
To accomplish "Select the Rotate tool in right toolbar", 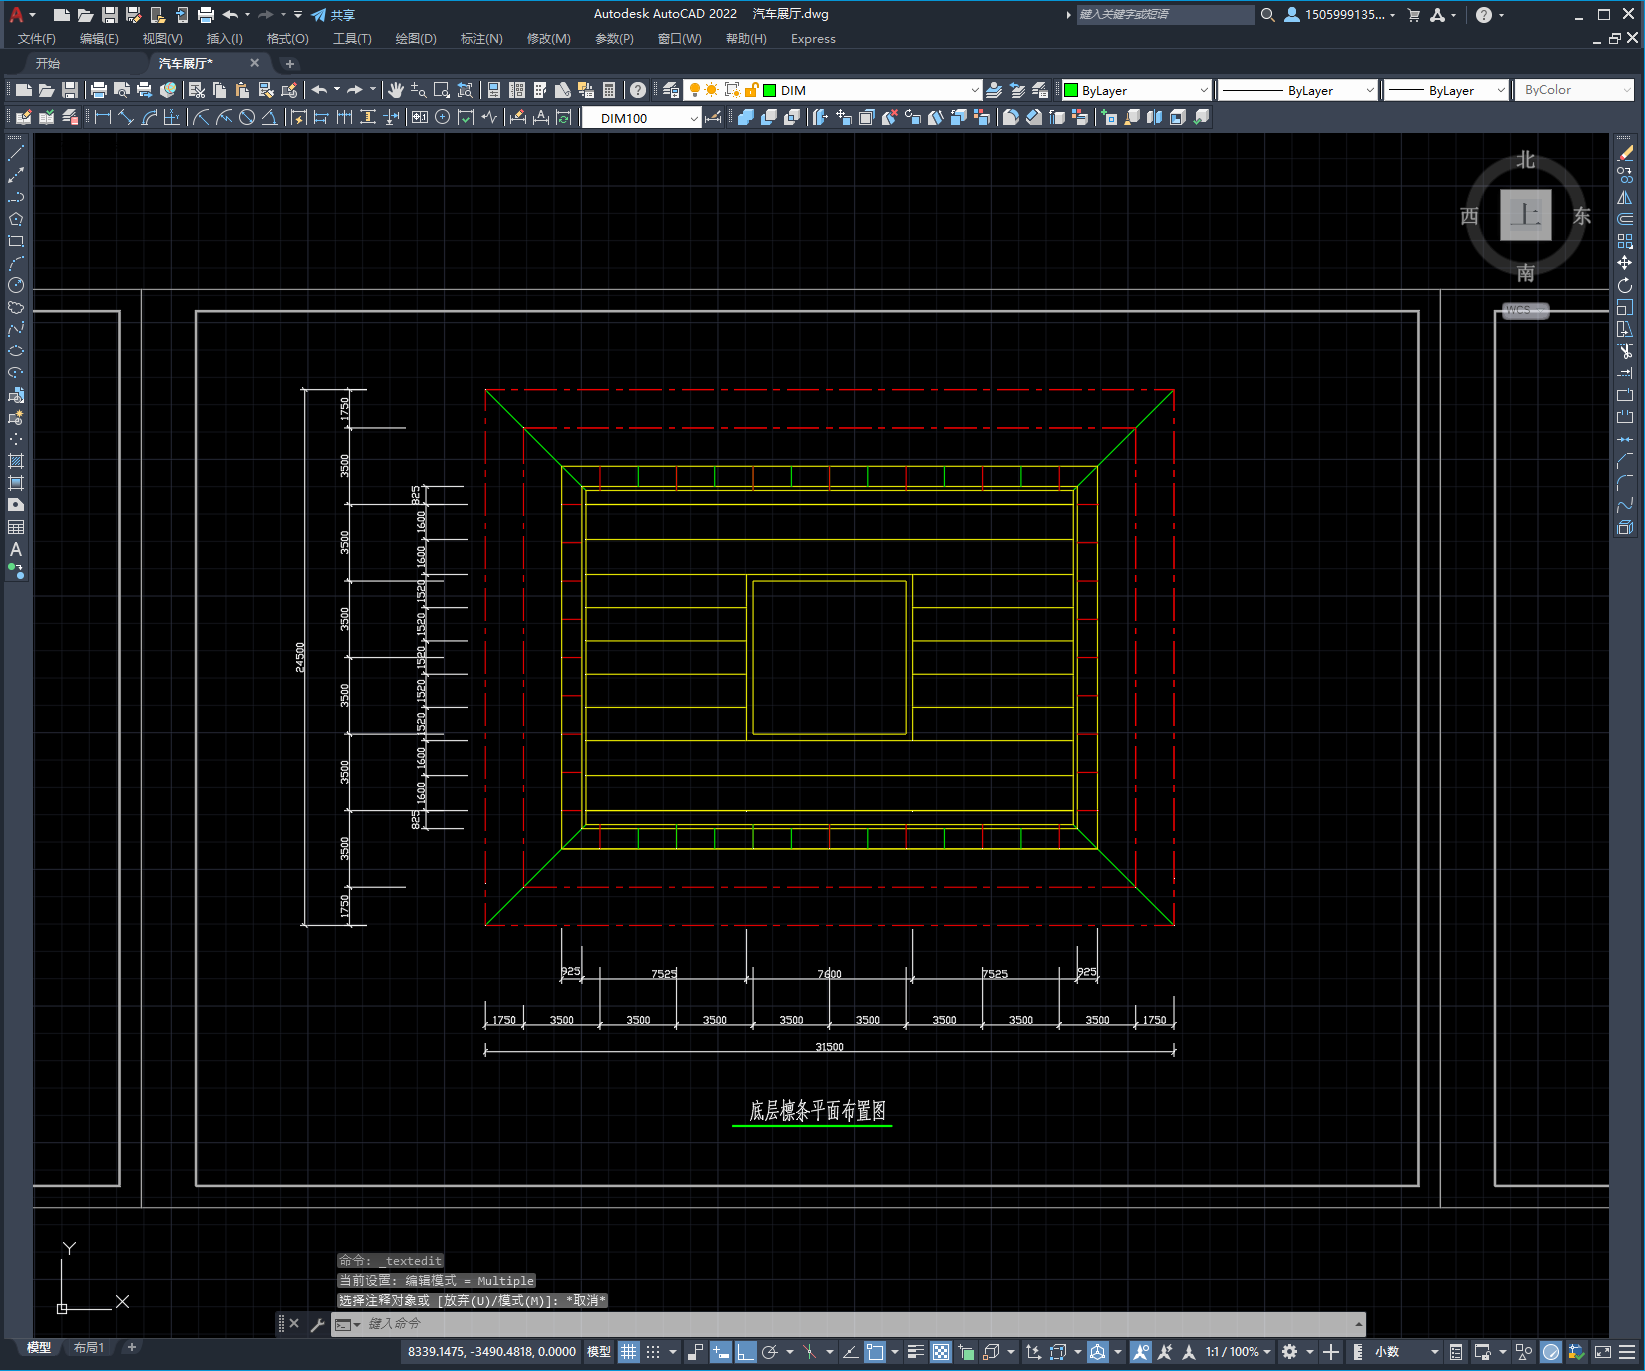I will [1625, 285].
